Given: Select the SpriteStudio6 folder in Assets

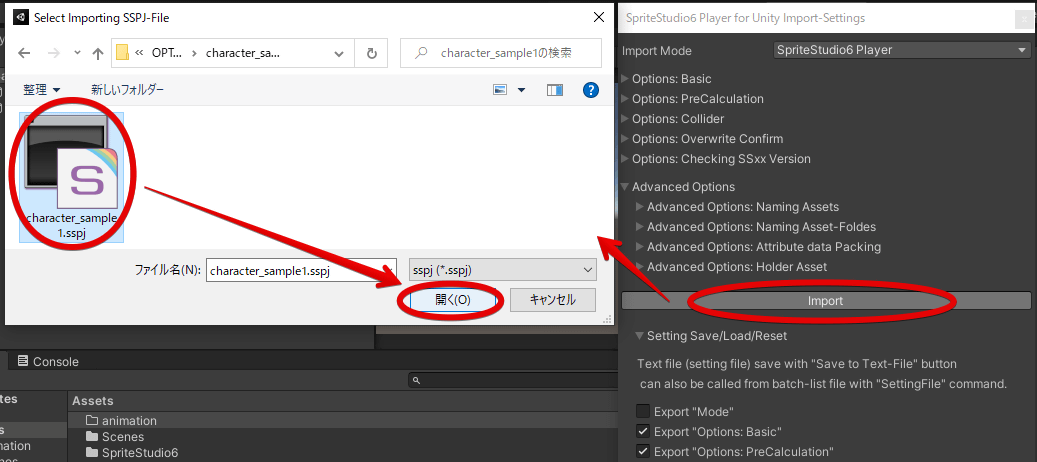Looking at the screenshot, I should pyautogui.click(x=132, y=453).
